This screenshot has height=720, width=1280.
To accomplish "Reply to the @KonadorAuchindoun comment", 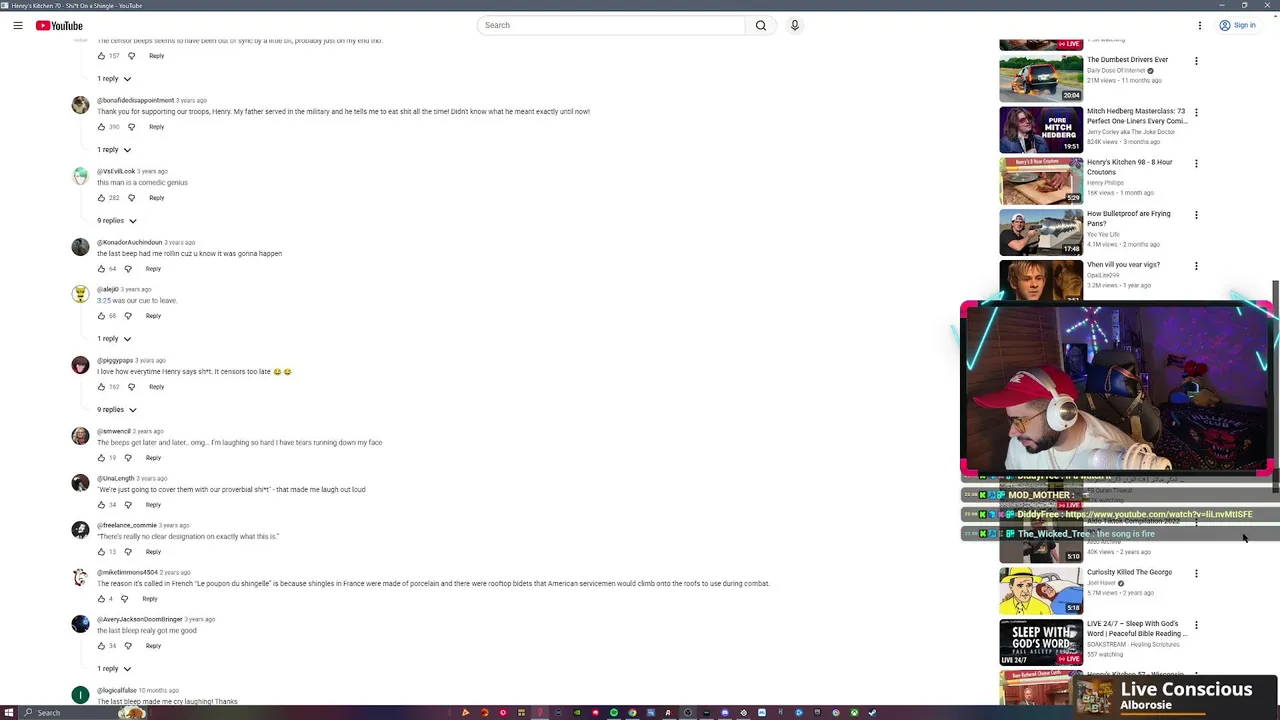I will coord(153,269).
